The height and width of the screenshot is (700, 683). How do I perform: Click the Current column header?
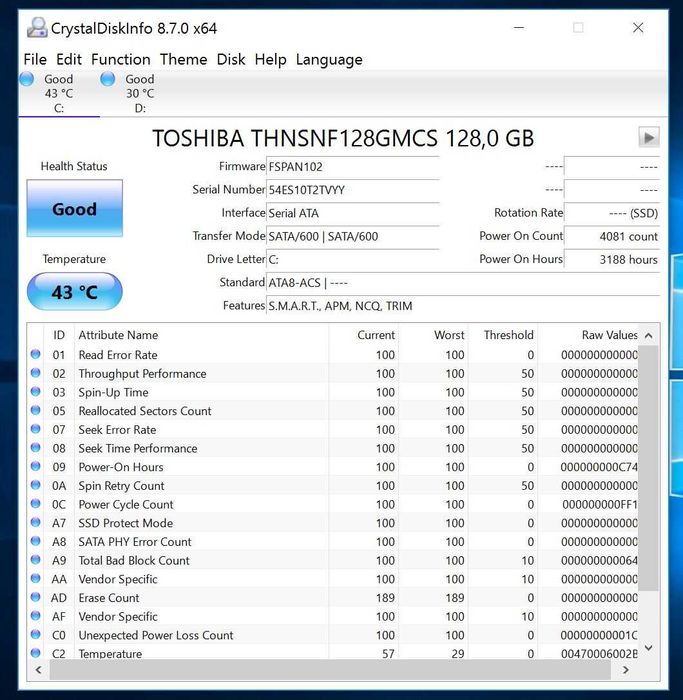[364, 335]
